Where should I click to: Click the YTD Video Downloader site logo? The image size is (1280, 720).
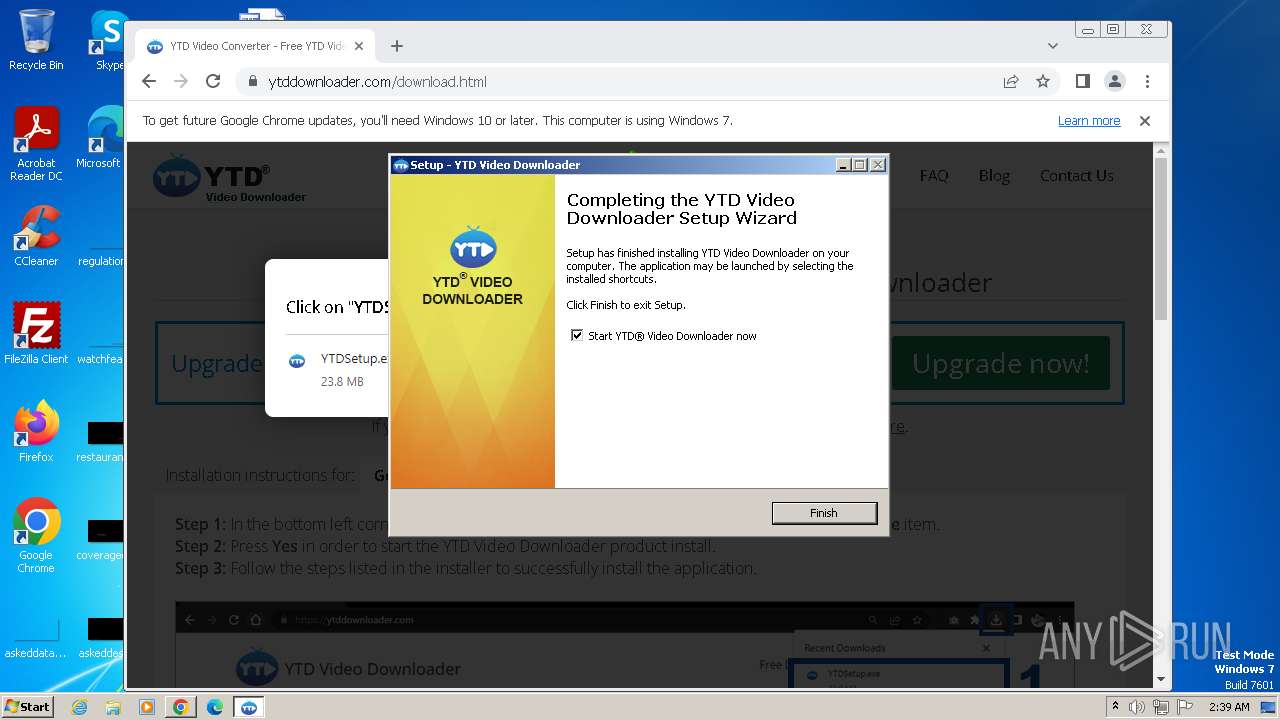coord(230,178)
